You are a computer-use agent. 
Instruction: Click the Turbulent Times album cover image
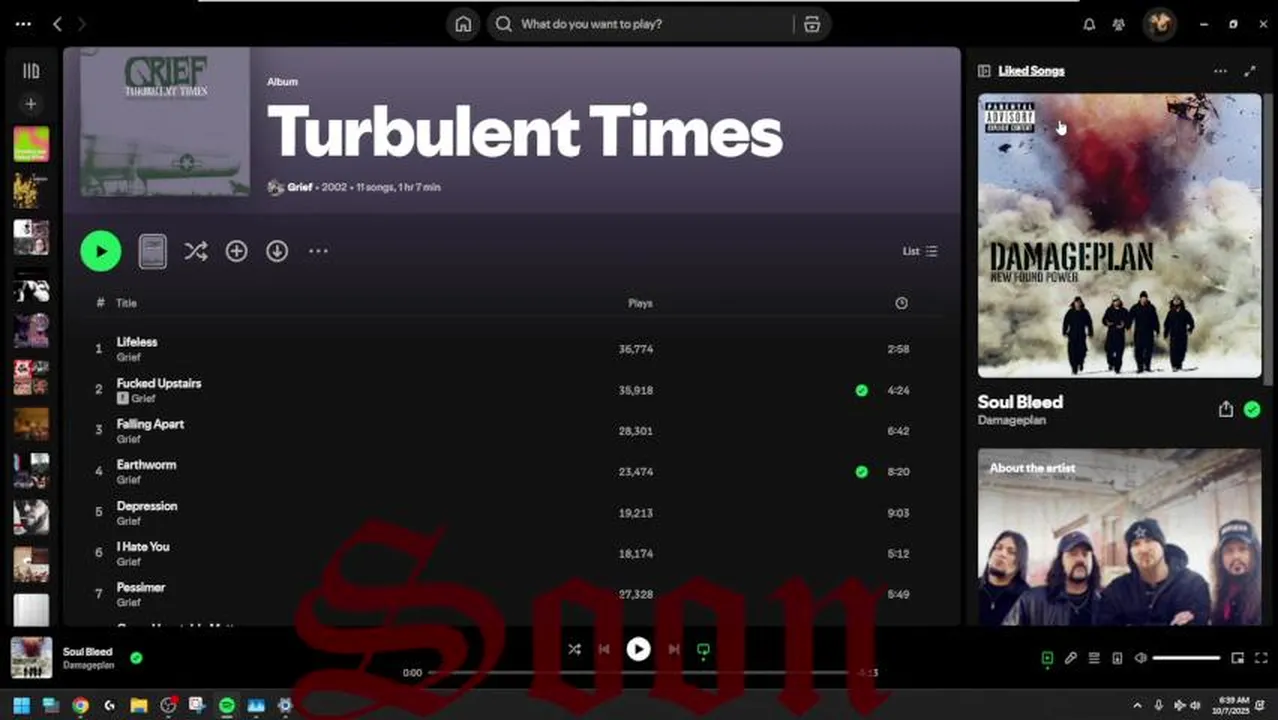click(165, 122)
